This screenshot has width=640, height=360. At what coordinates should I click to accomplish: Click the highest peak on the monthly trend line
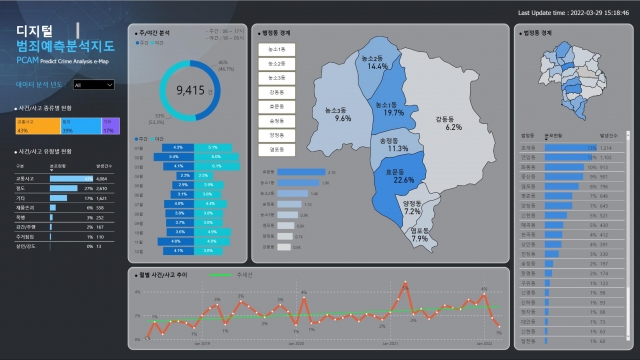[x=405, y=282]
